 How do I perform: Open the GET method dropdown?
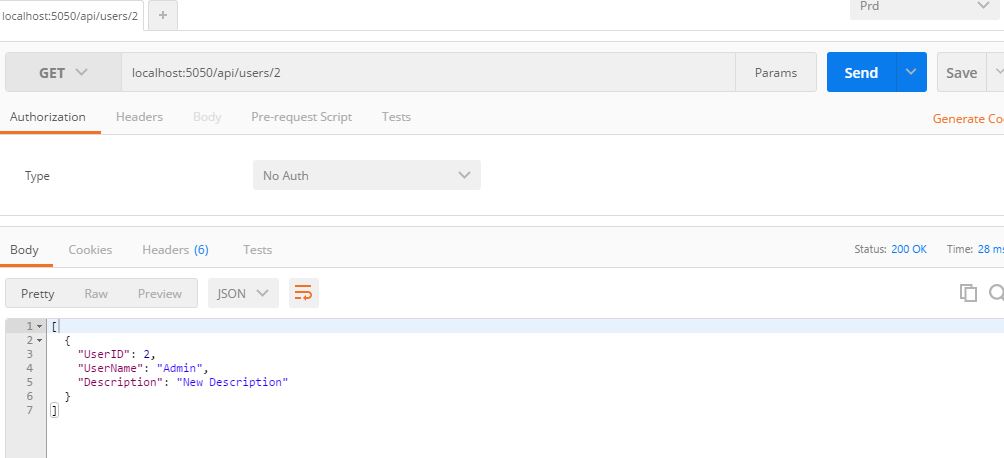(63, 73)
